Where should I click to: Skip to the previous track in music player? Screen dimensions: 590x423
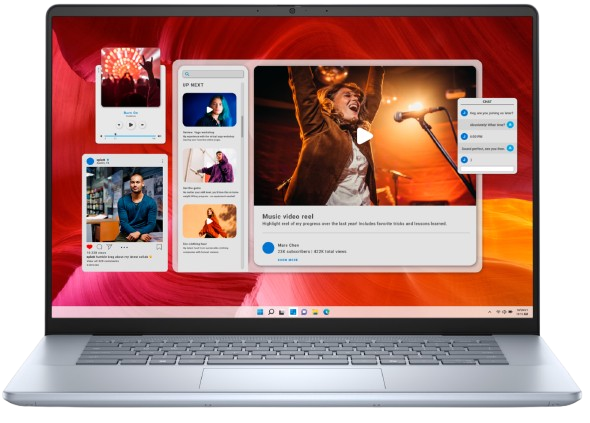(119, 125)
